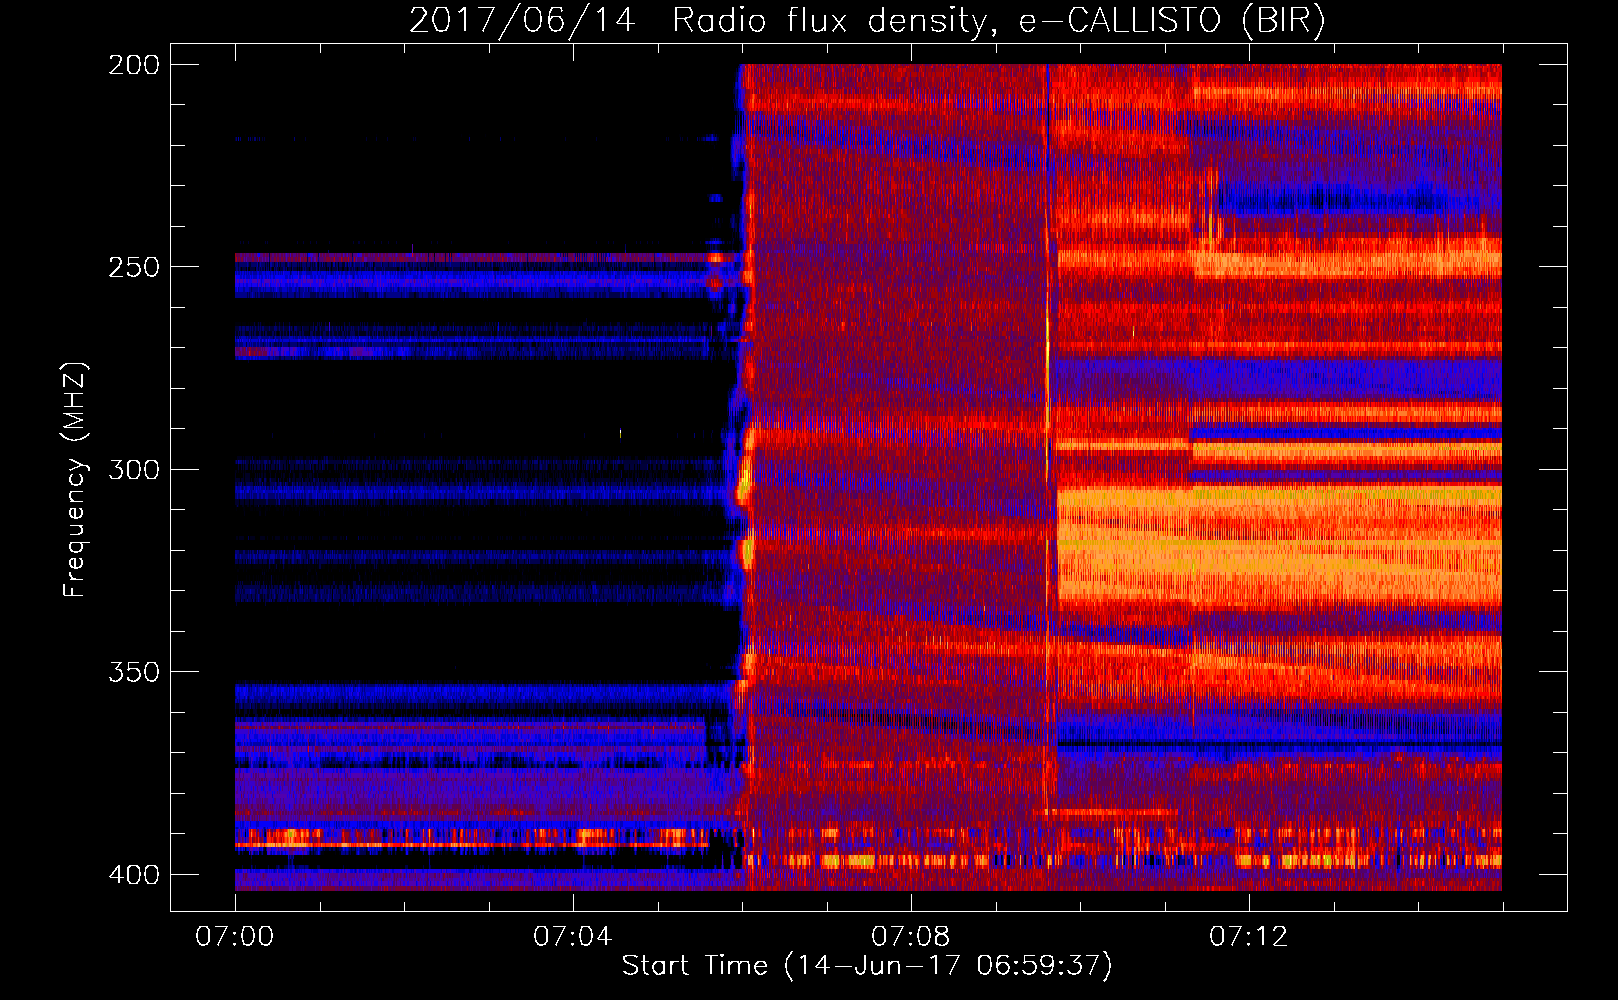Image resolution: width=1618 pixels, height=1000 pixels.
Task: Click the '07:08' time tick label
Action: (x=910, y=937)
